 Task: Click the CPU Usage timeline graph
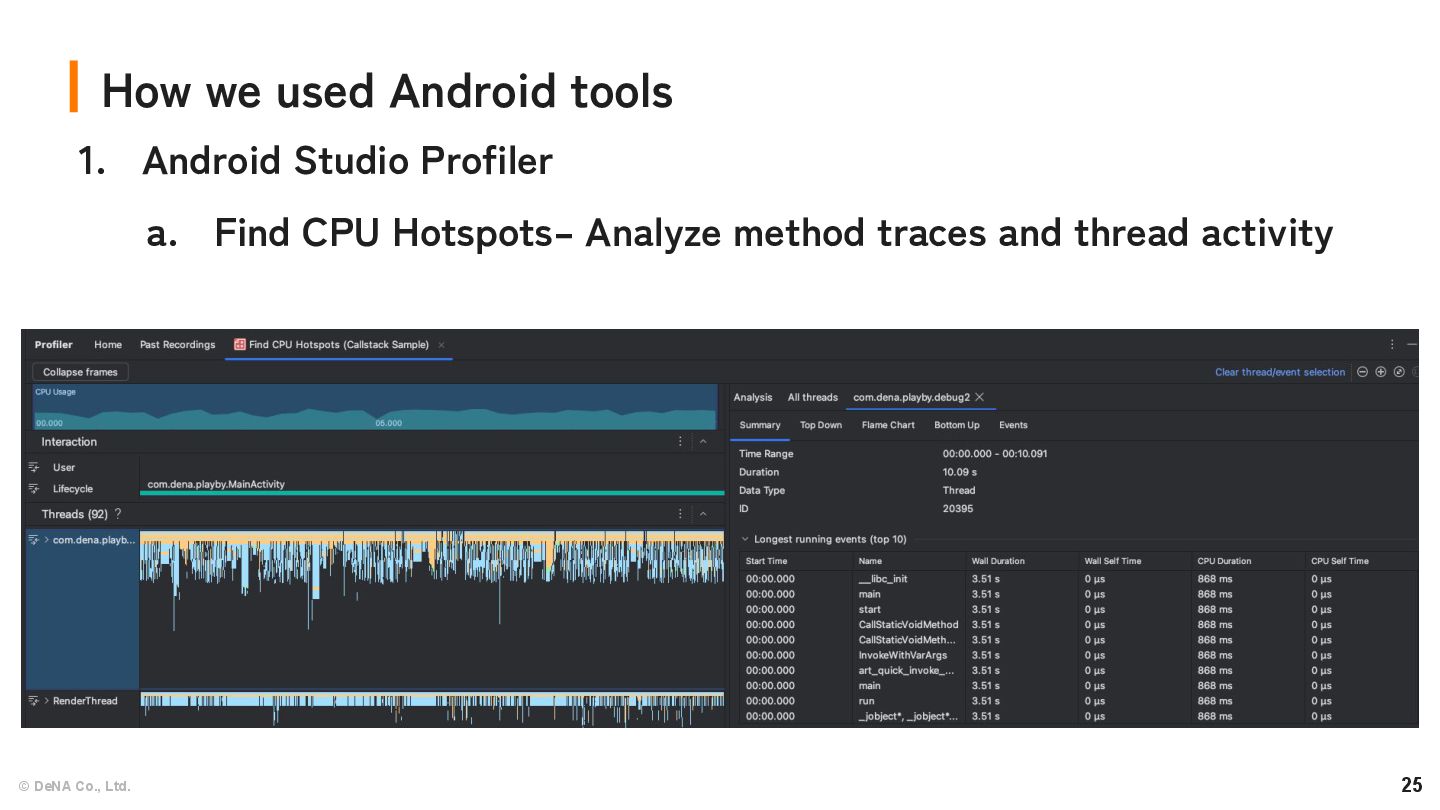tap(375, 407)
